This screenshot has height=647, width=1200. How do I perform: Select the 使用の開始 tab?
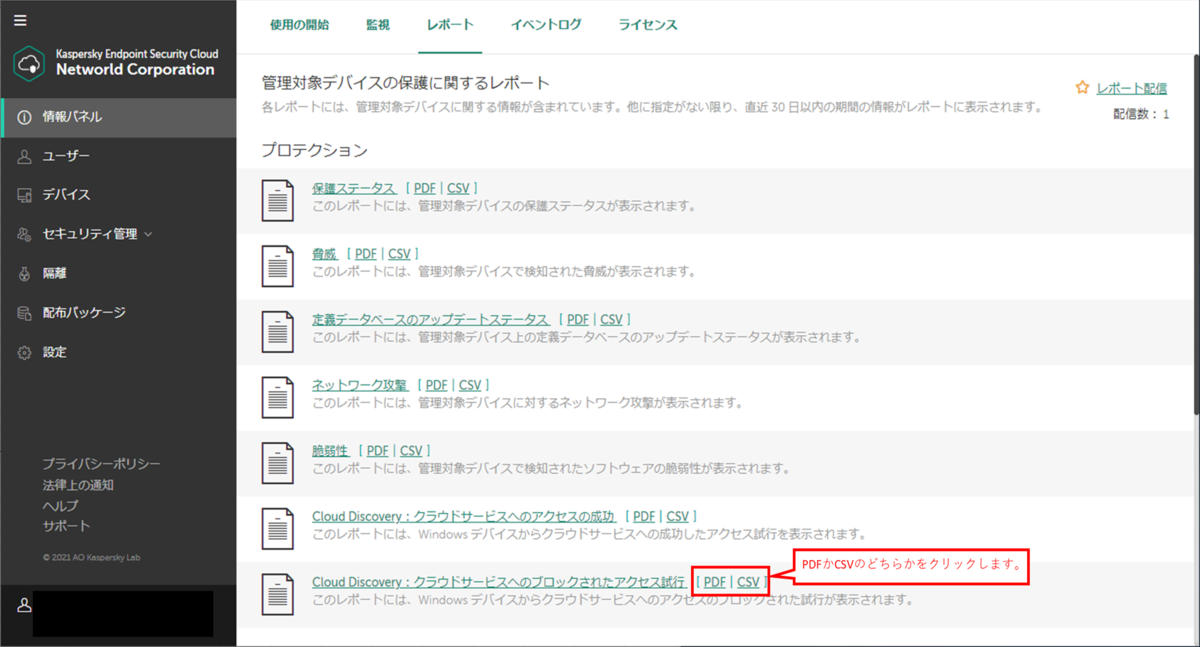300,26
